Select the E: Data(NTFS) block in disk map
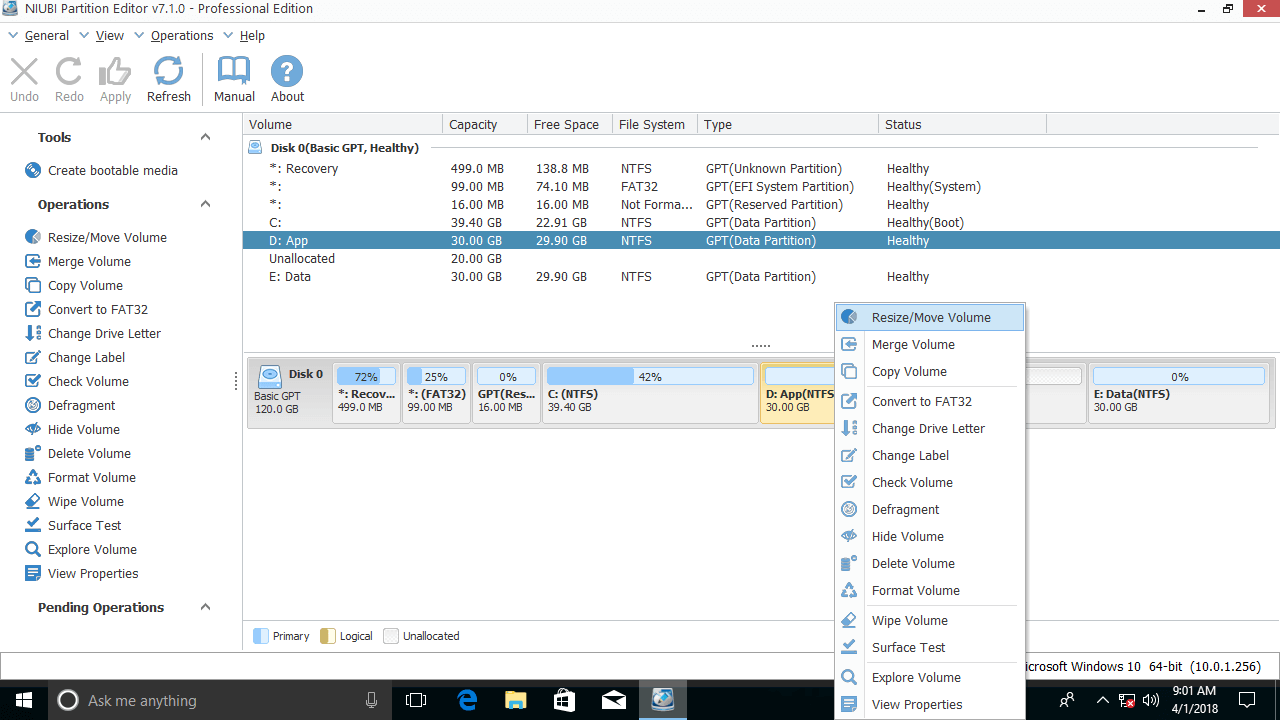This screenshot has width=1280, height=720. coord(1179,392)
